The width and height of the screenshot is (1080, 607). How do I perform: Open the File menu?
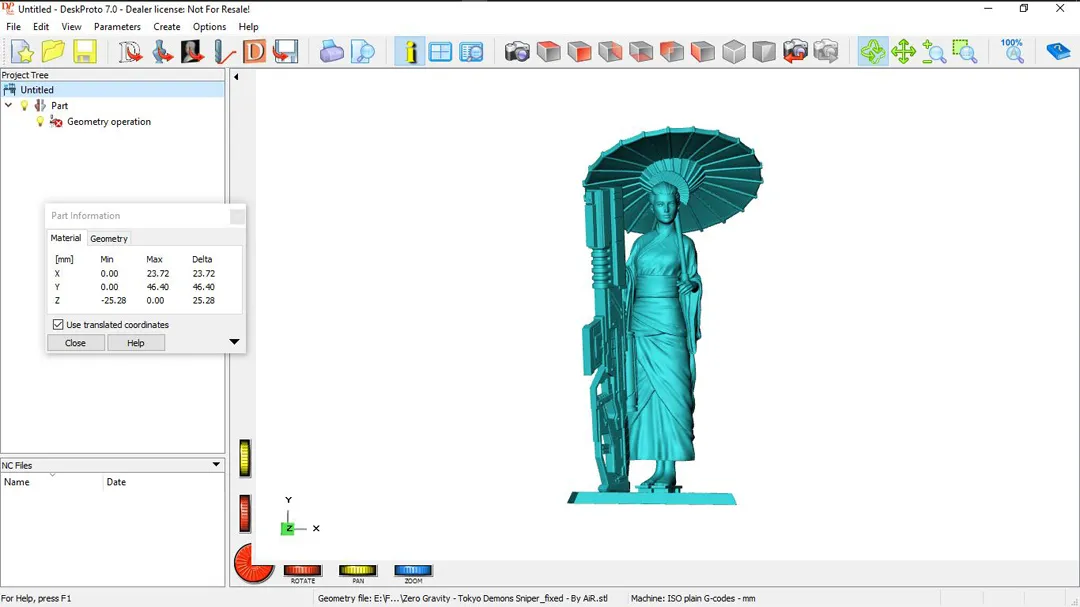point(14,27)
